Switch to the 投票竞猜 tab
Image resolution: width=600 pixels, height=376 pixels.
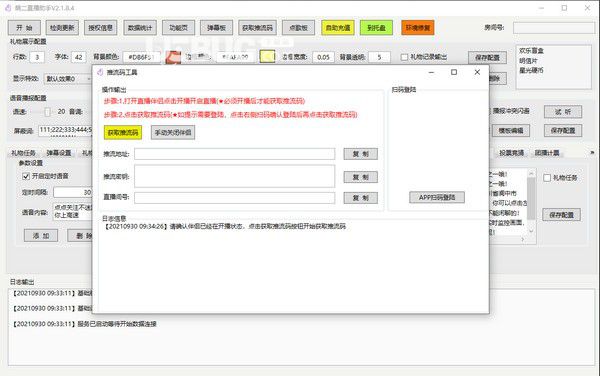[511, 153]
